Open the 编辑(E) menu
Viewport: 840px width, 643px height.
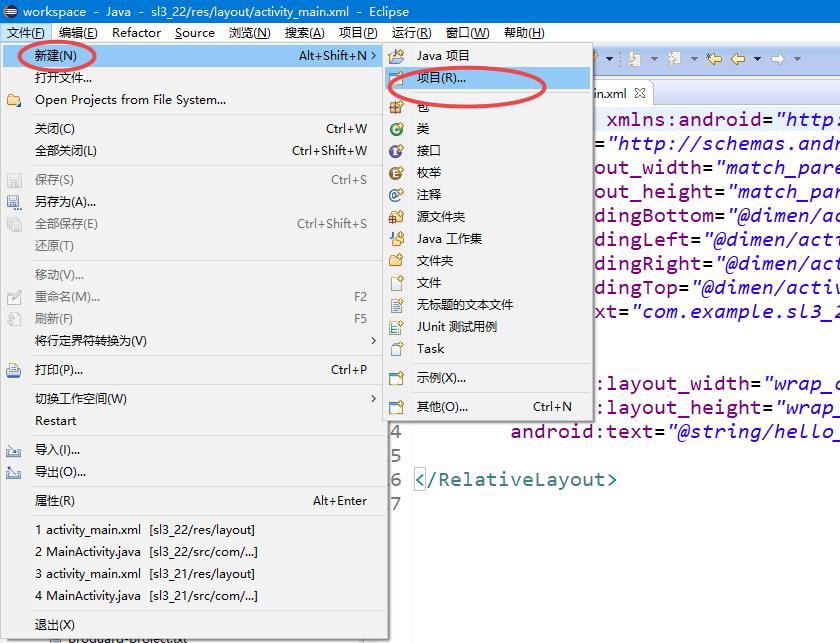(x=78, y=33)
